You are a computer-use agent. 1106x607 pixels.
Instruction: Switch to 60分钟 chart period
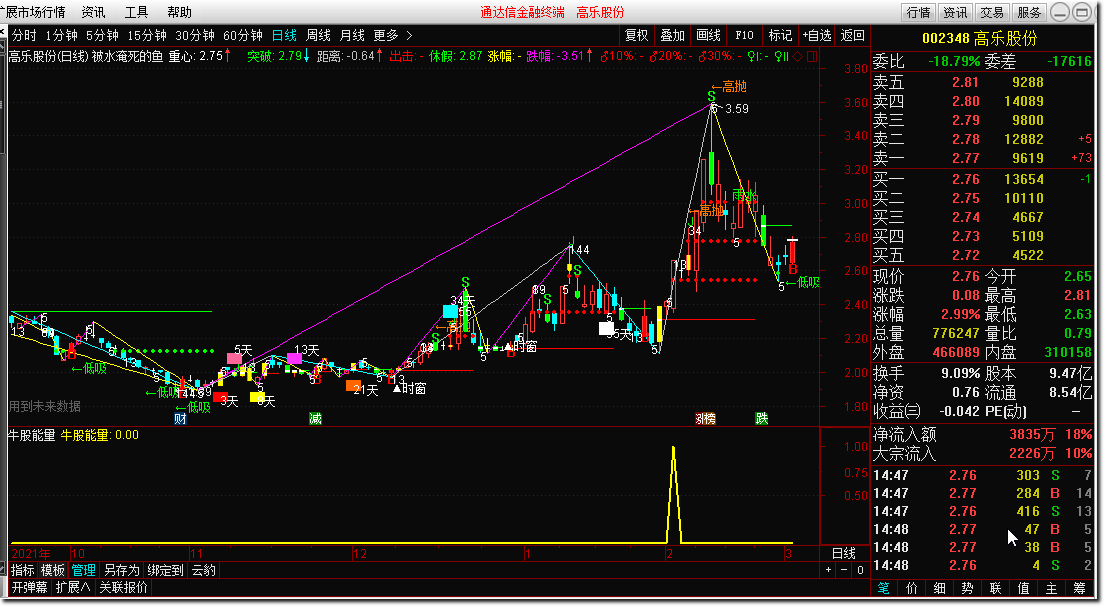pyautogui.click(x=243, y=35)
